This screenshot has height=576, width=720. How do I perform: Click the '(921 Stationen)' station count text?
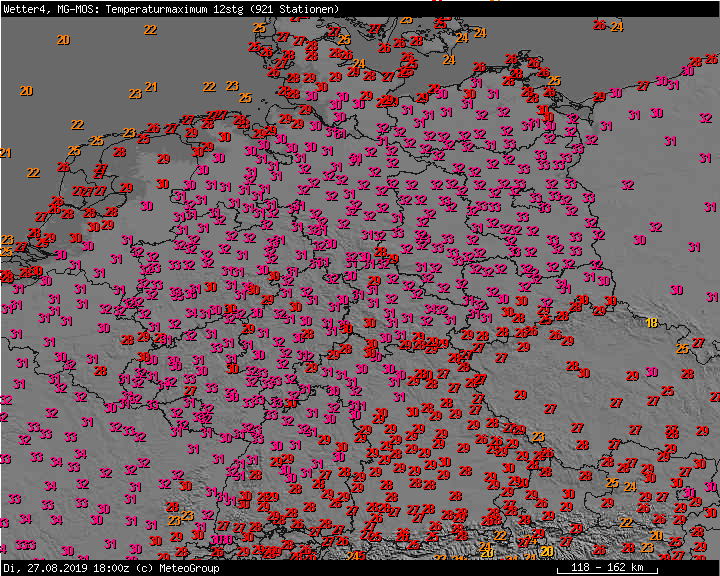295,9
